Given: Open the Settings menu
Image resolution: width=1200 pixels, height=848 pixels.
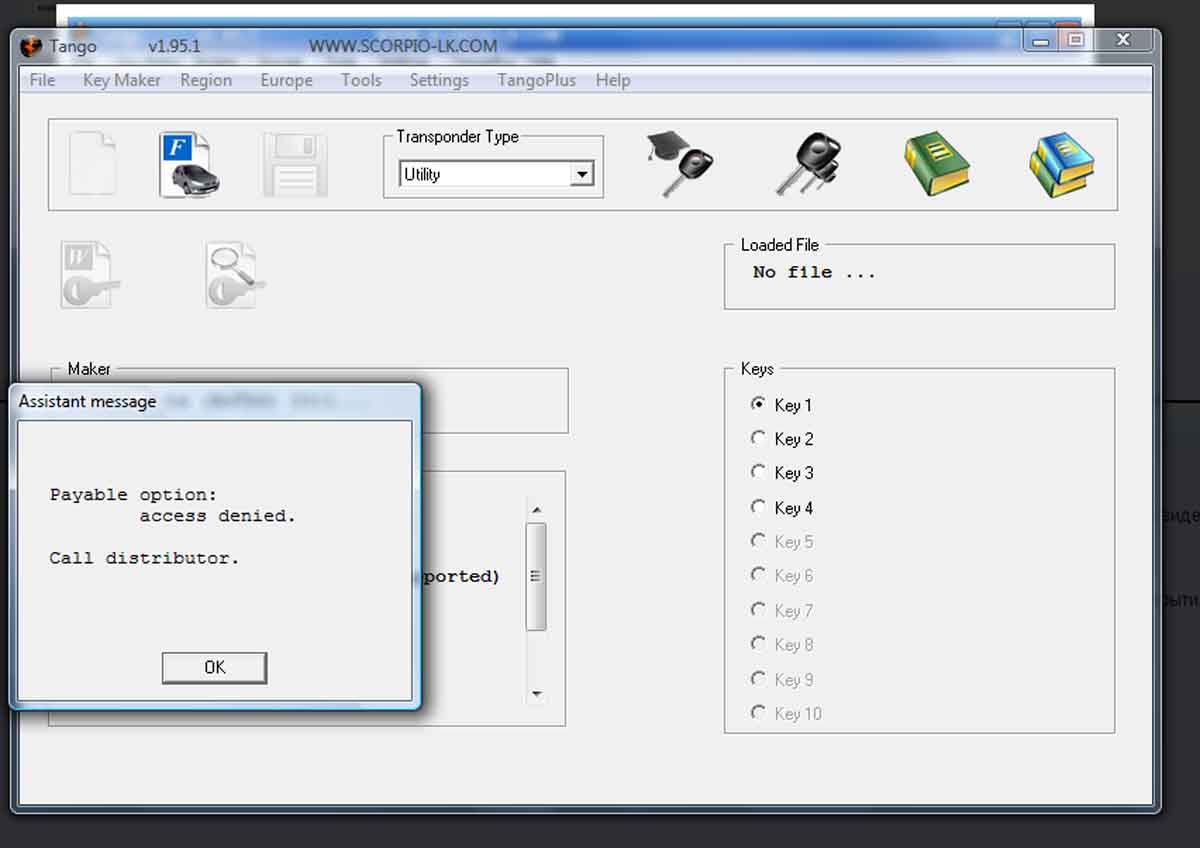Looking at the screenshot, I should coord(439,80).
